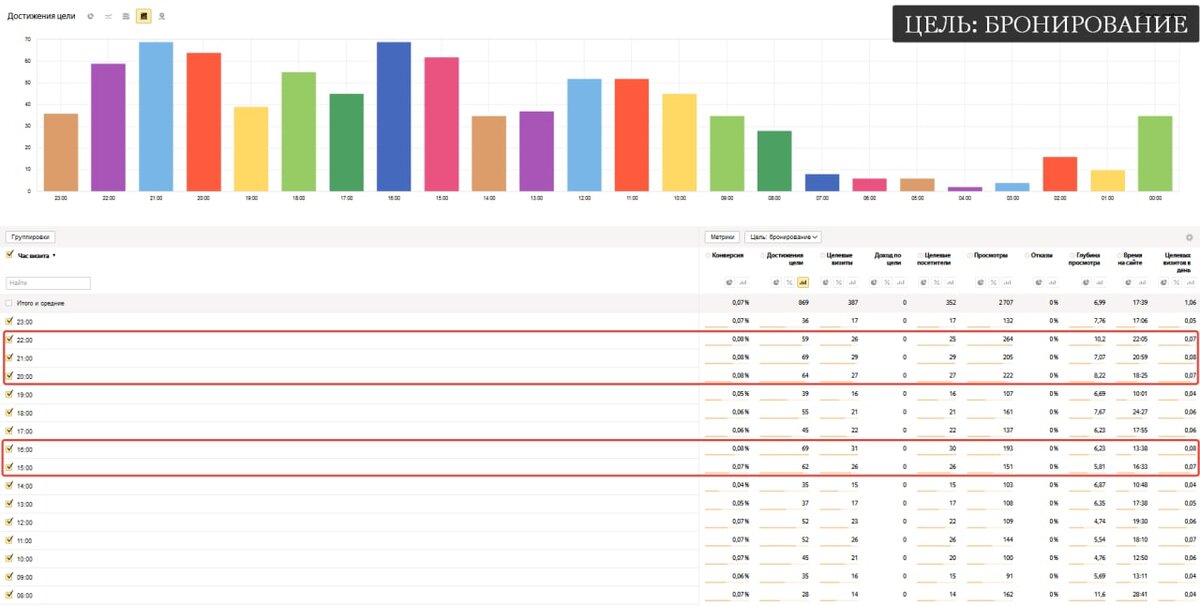
Task: Uncheck the 16:00 row checkbox
Action: [x=10, y=449]
